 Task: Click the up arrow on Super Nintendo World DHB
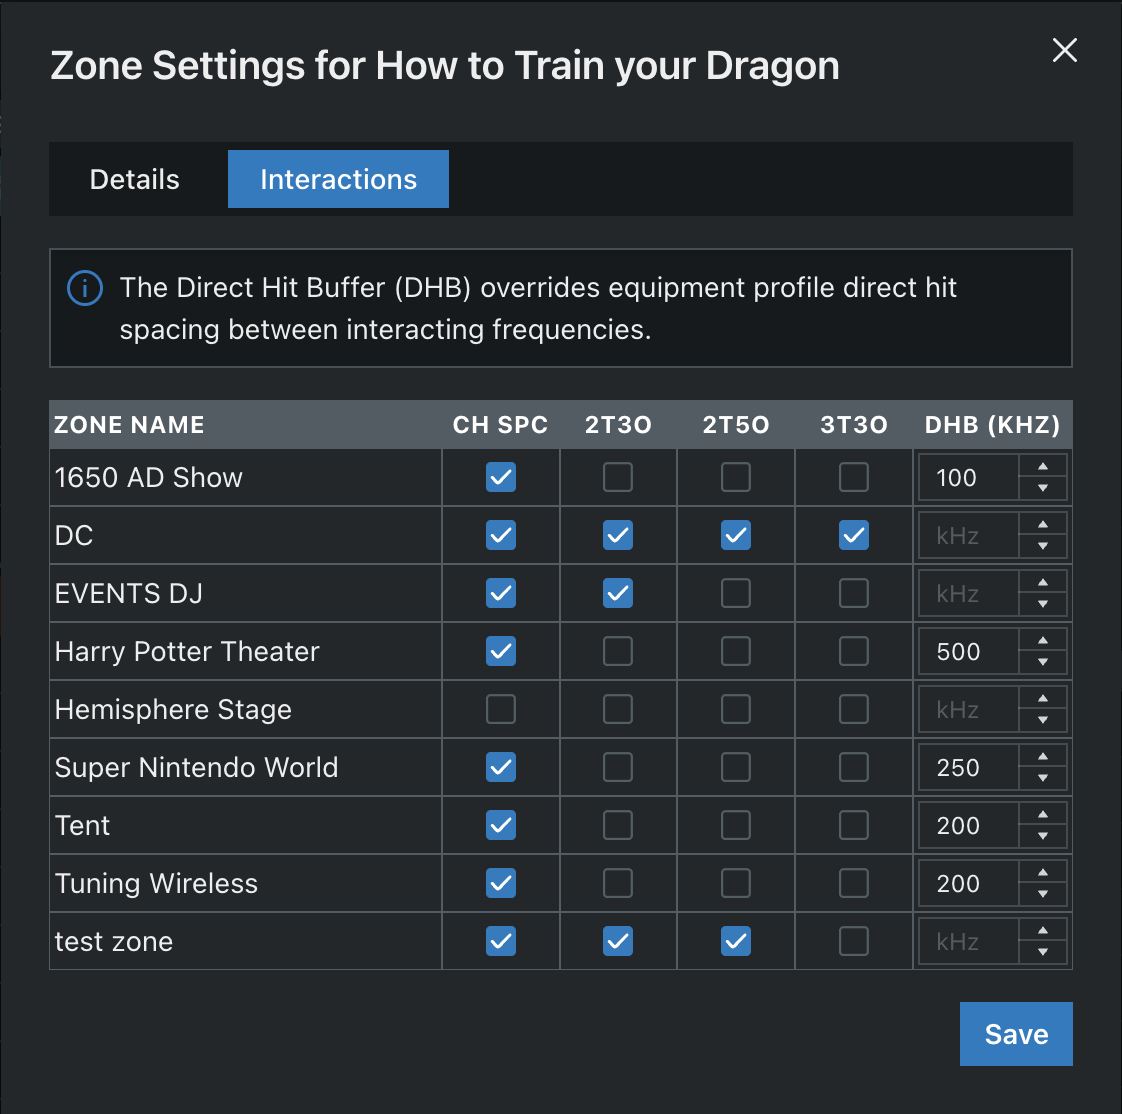1043,758
